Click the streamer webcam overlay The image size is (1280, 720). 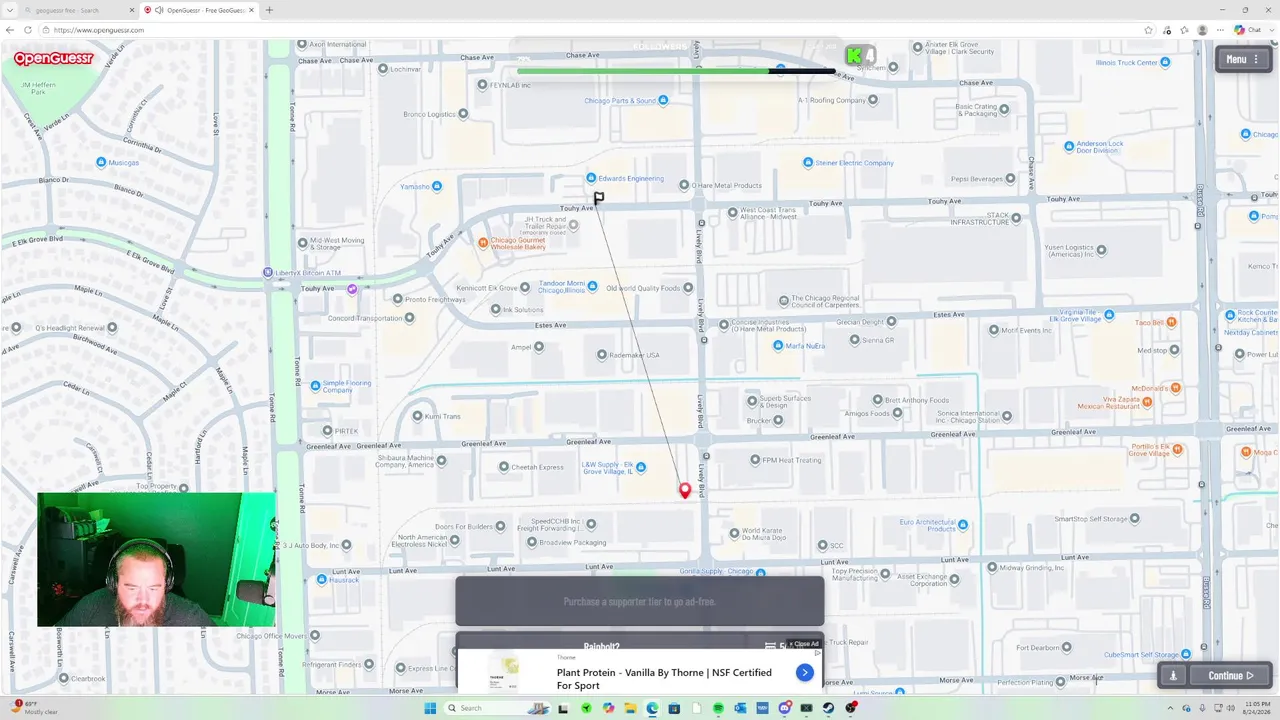pyautogui.click(x=156, y=559)
